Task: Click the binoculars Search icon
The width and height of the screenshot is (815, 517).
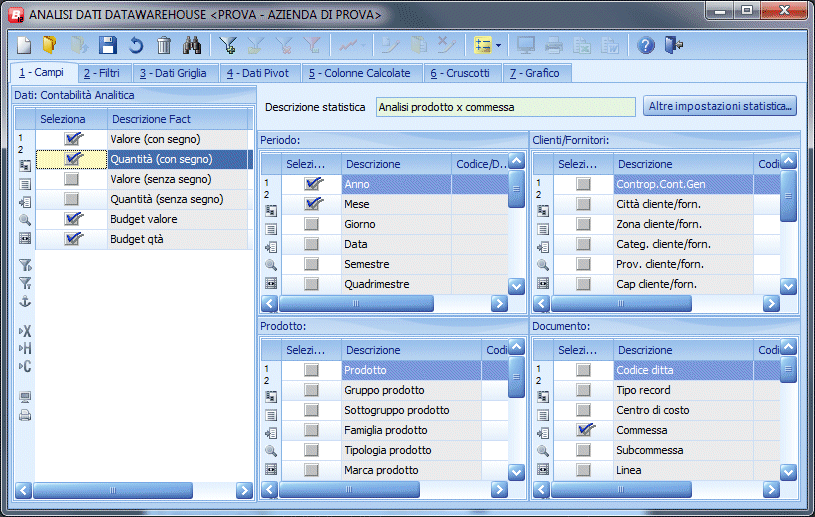Action: tap(192, 45)
